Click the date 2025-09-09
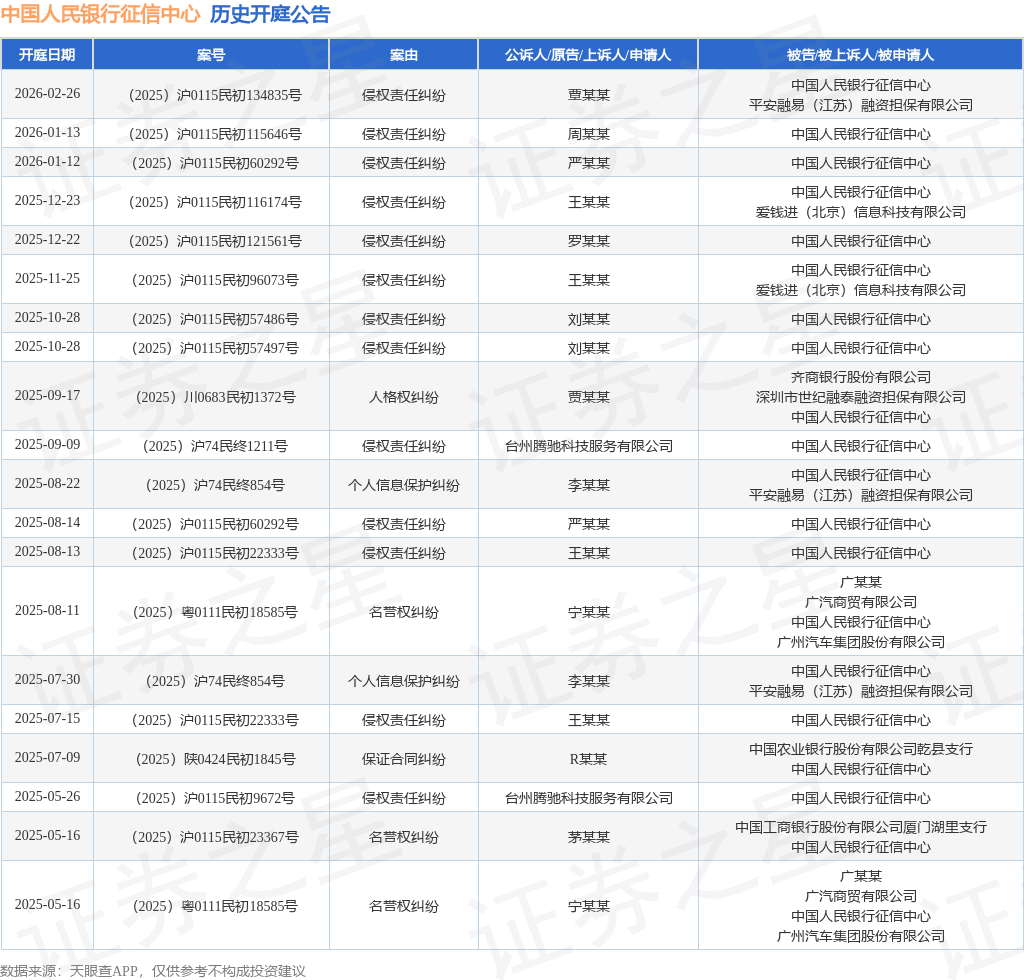Image resolution: width=1024 pixels, height=980 pixels. coord(47,445)
